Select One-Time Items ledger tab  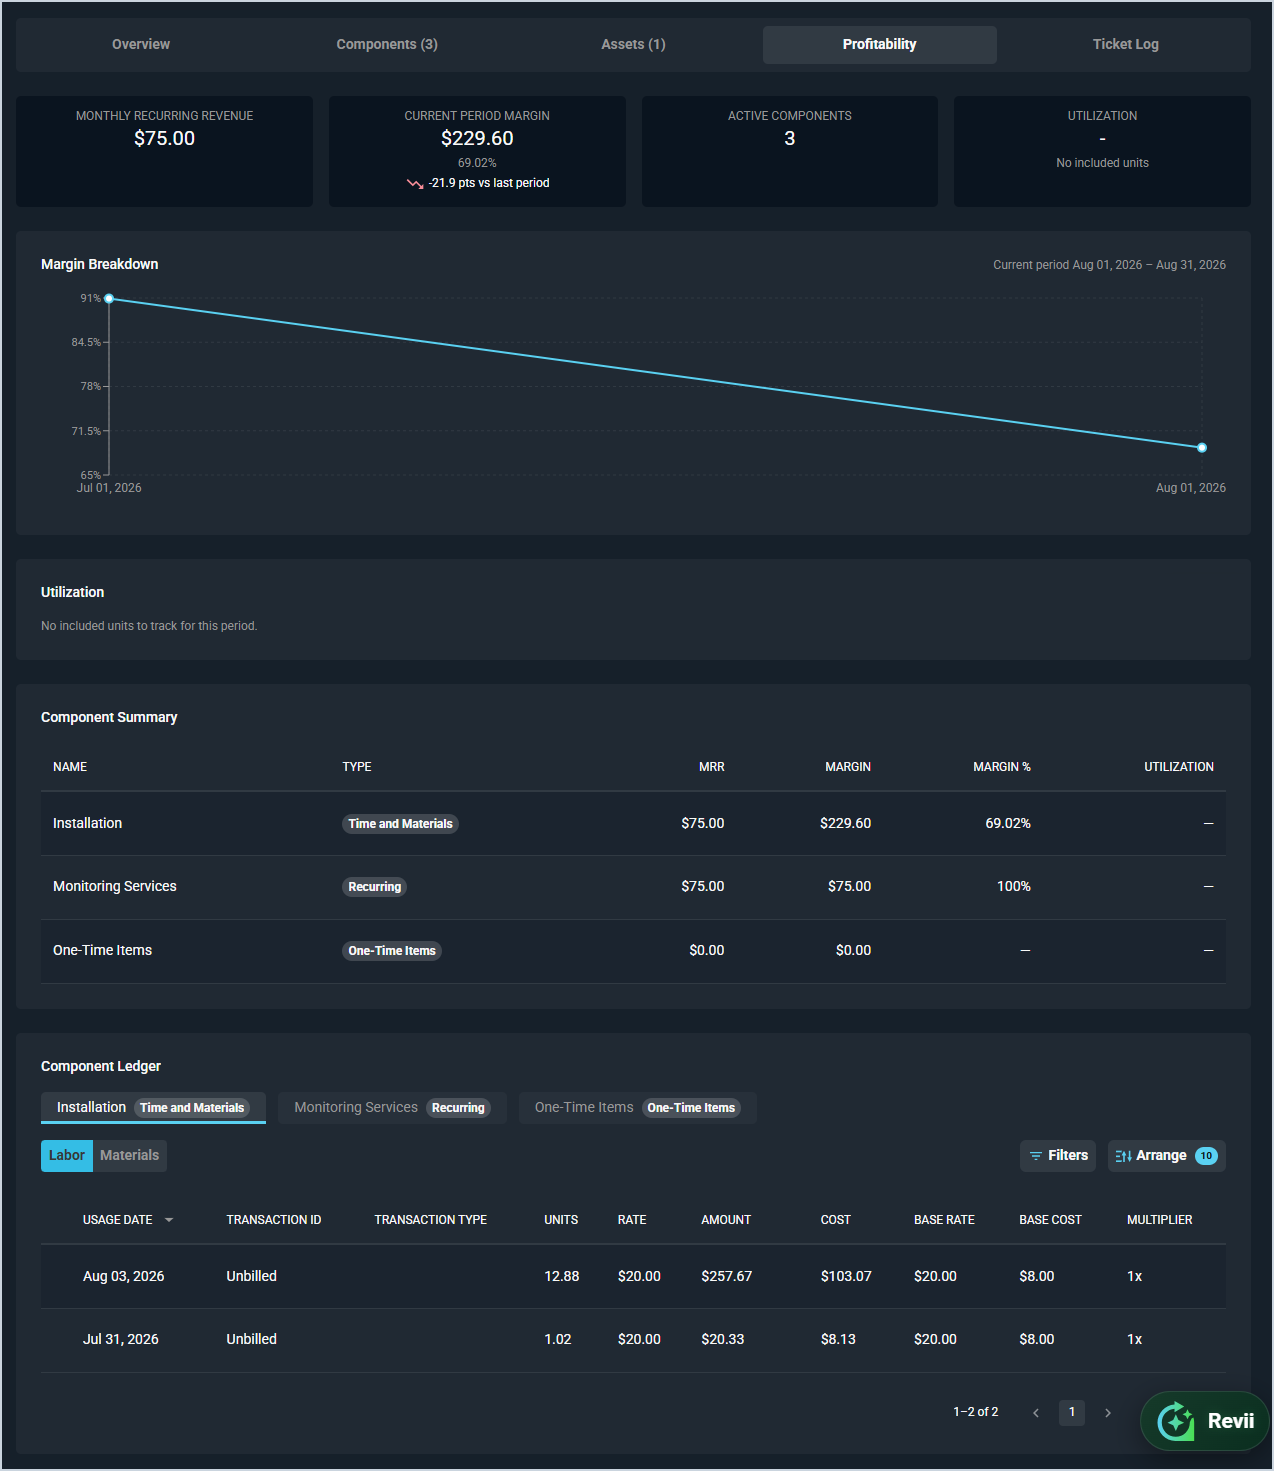pos(637,1108)
